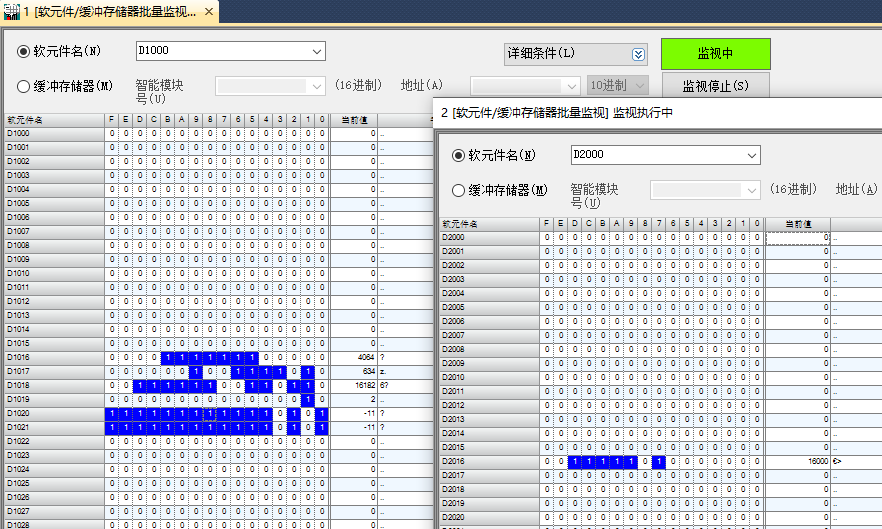Click the bit 0 column header in window 2
Image resolution: width=882 pixels, height=529 pixels.
click(757, 224)
